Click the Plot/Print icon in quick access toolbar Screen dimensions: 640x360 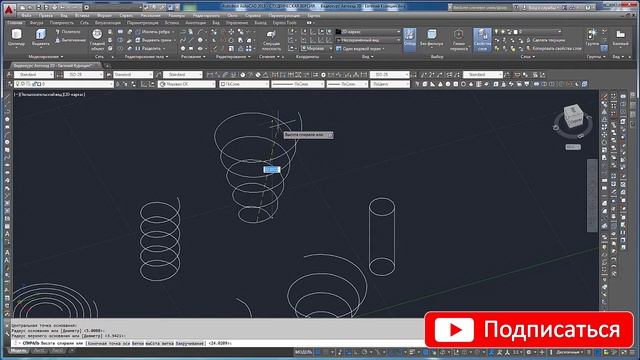click(55, 7)
